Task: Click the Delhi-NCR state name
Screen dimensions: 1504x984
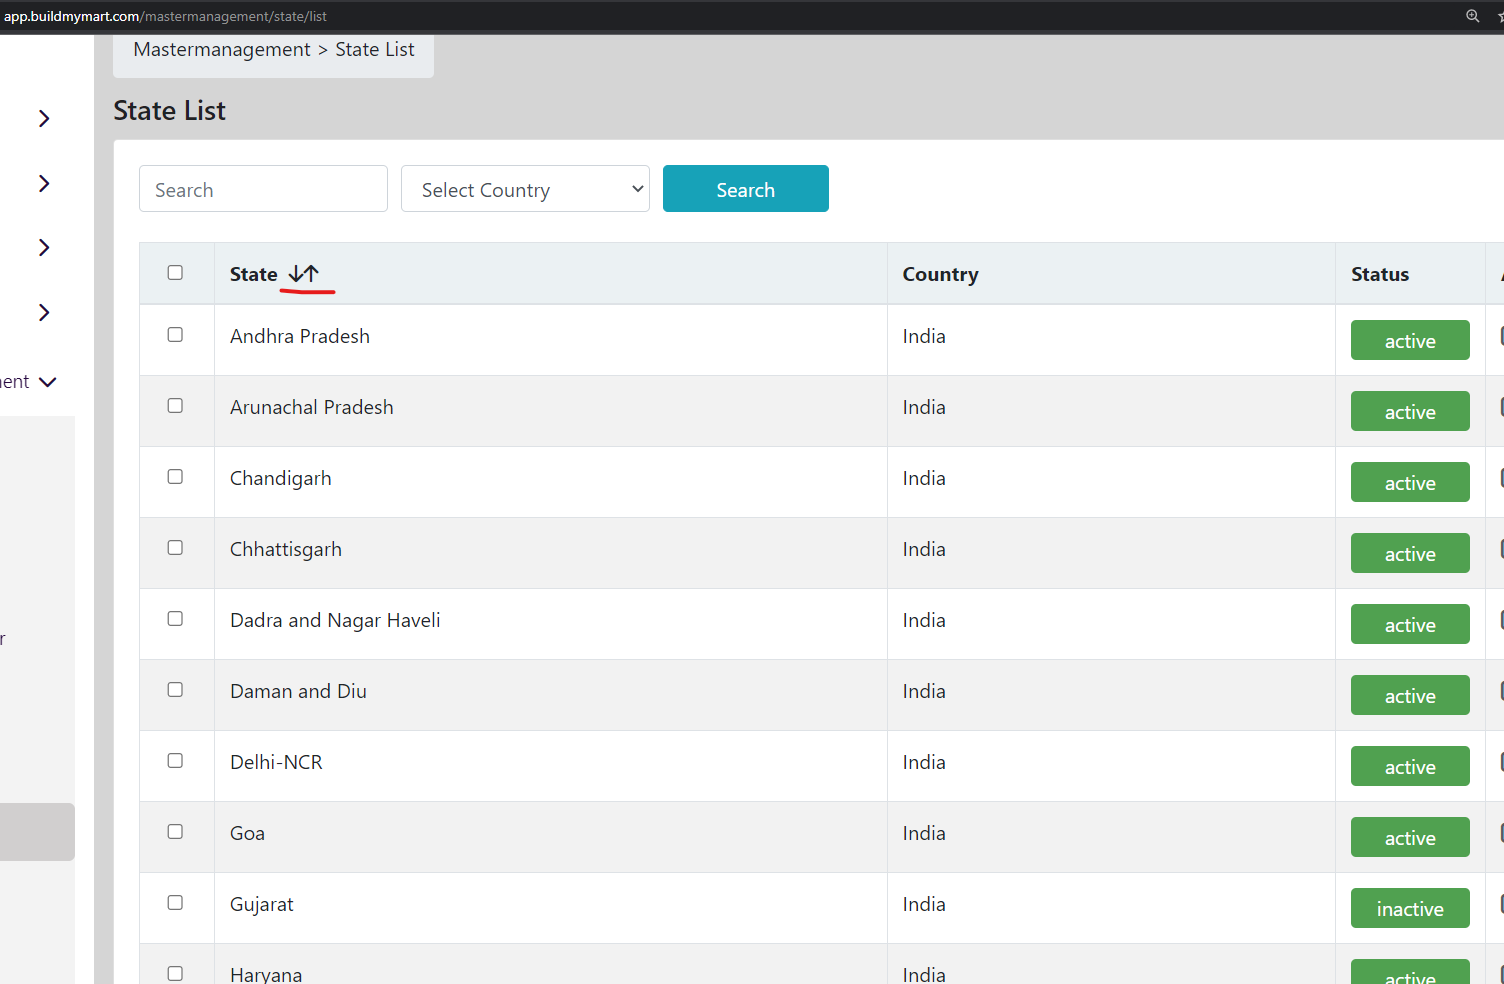Action: click(x=276, y=762)
